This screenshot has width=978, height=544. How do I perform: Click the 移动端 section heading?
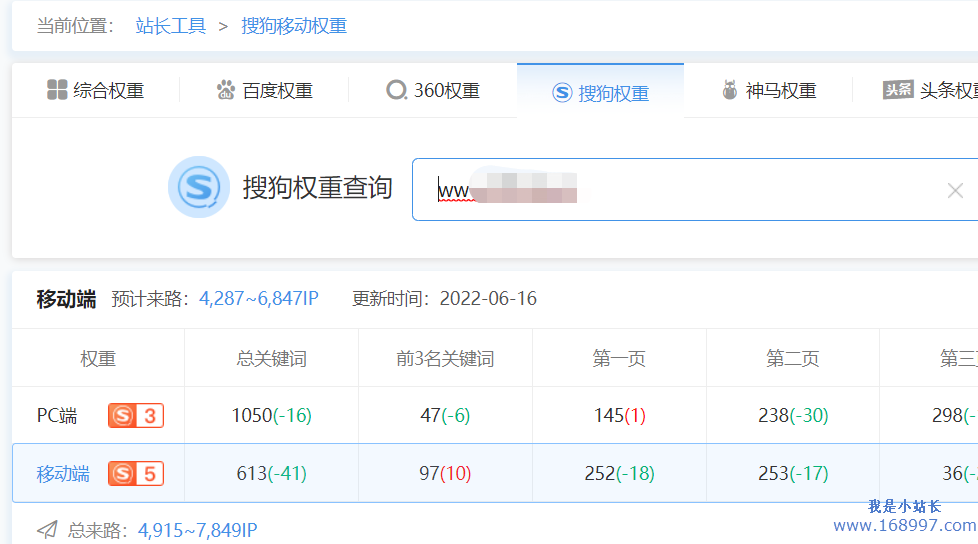pyautogui.click(x=66, y=299)
